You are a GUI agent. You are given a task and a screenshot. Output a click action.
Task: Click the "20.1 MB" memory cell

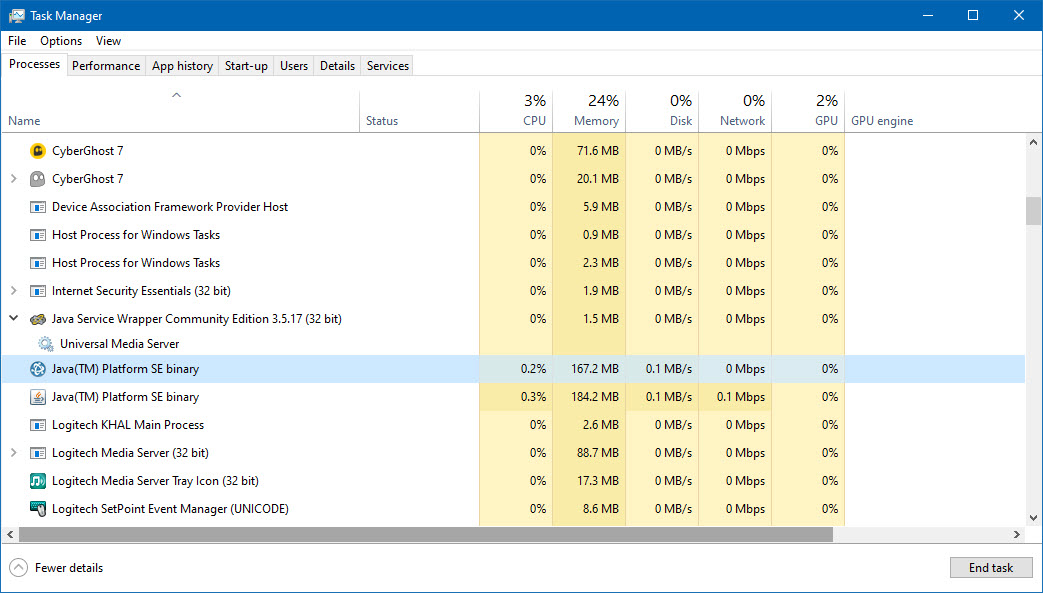[x=589, y=179]
